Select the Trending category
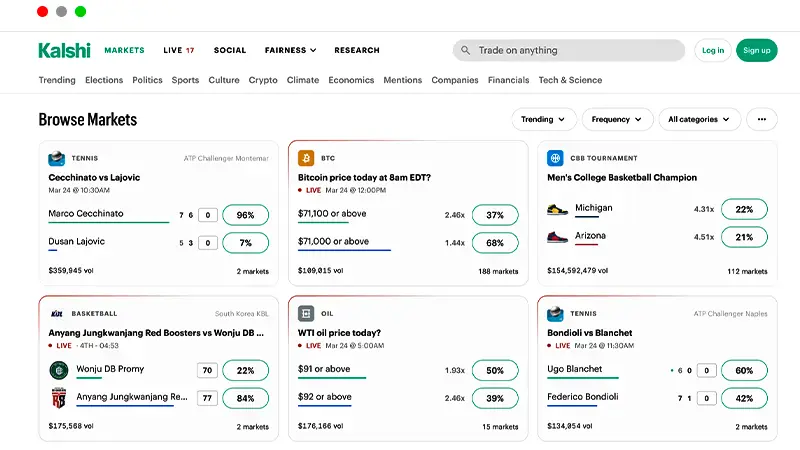 [x=57, y=80]
